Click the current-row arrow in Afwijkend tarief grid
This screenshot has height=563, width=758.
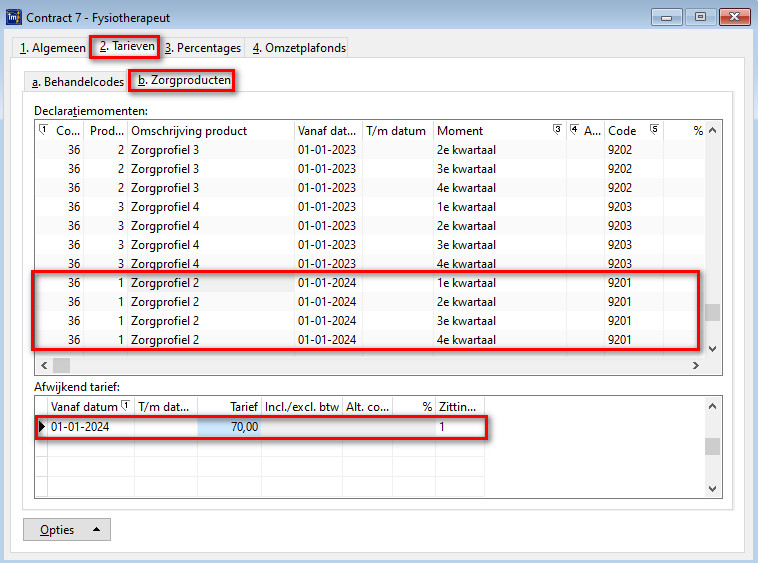(x=42, y=427)
